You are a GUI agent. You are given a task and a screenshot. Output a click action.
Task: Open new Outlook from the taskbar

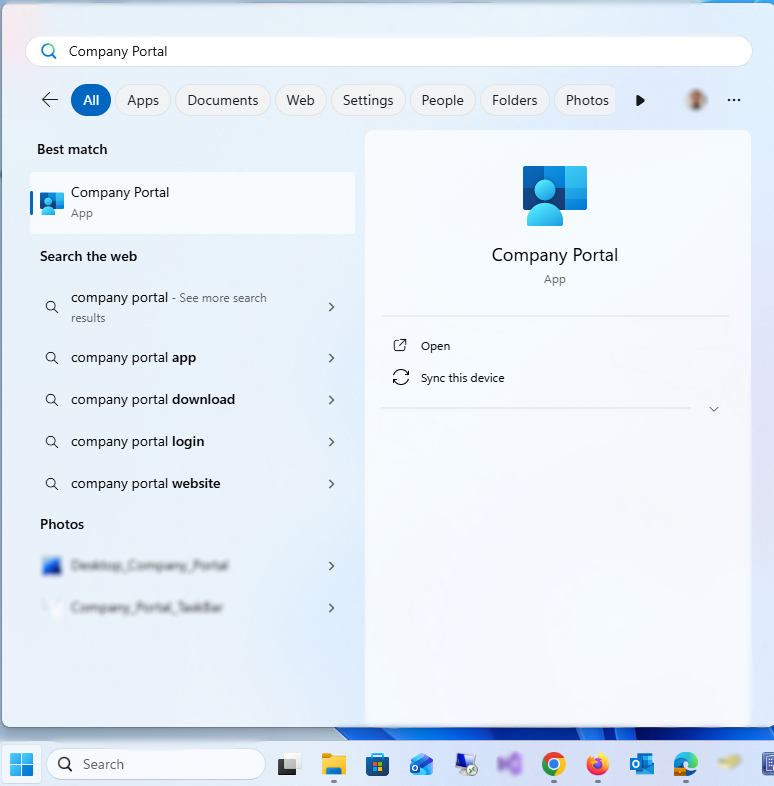421,764
